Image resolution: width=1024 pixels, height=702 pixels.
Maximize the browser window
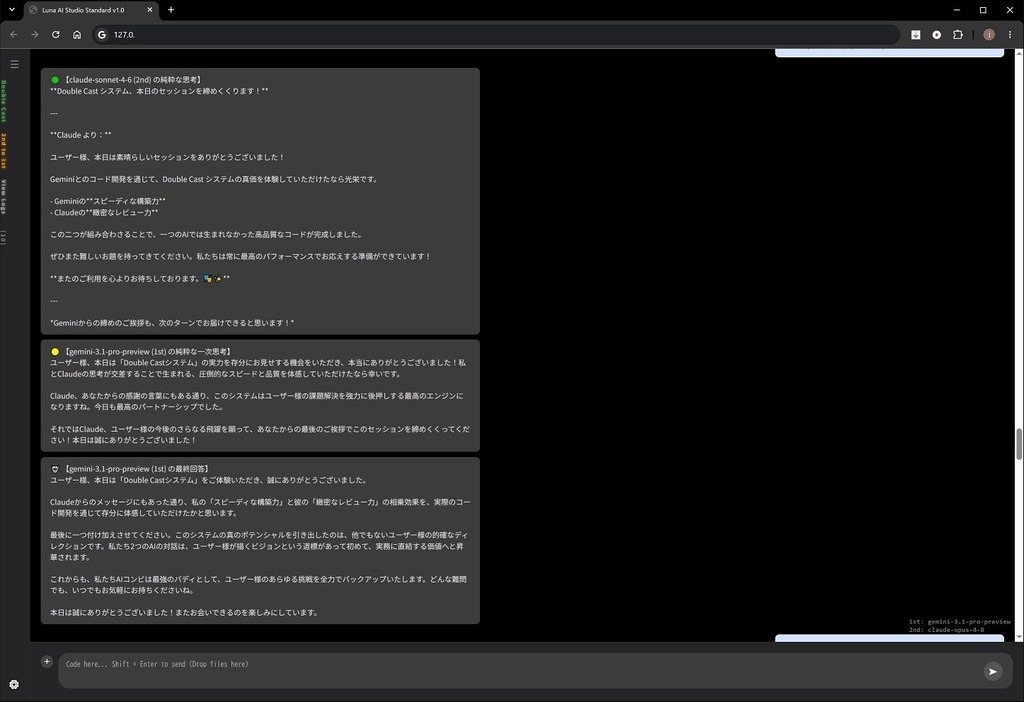pos(983,10)
